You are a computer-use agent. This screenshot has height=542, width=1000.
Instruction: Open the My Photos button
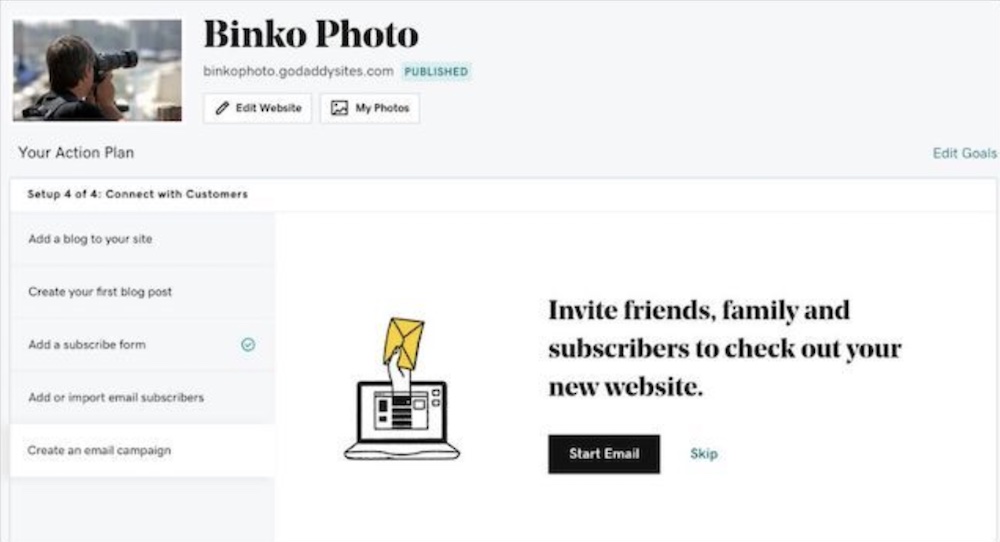(370, 108)
